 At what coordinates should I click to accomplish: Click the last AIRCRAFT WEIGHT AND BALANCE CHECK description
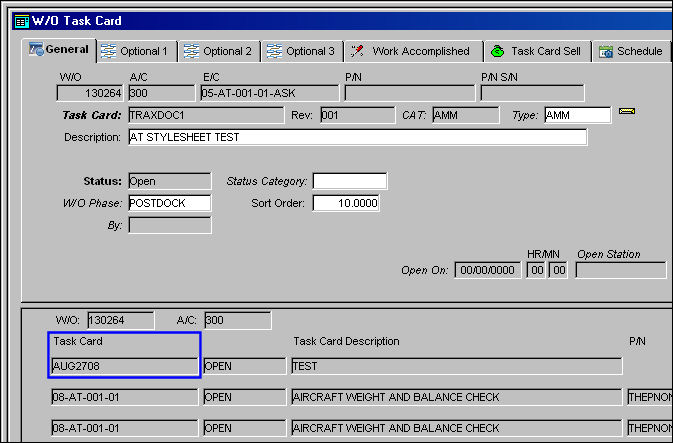pos(457,428)
